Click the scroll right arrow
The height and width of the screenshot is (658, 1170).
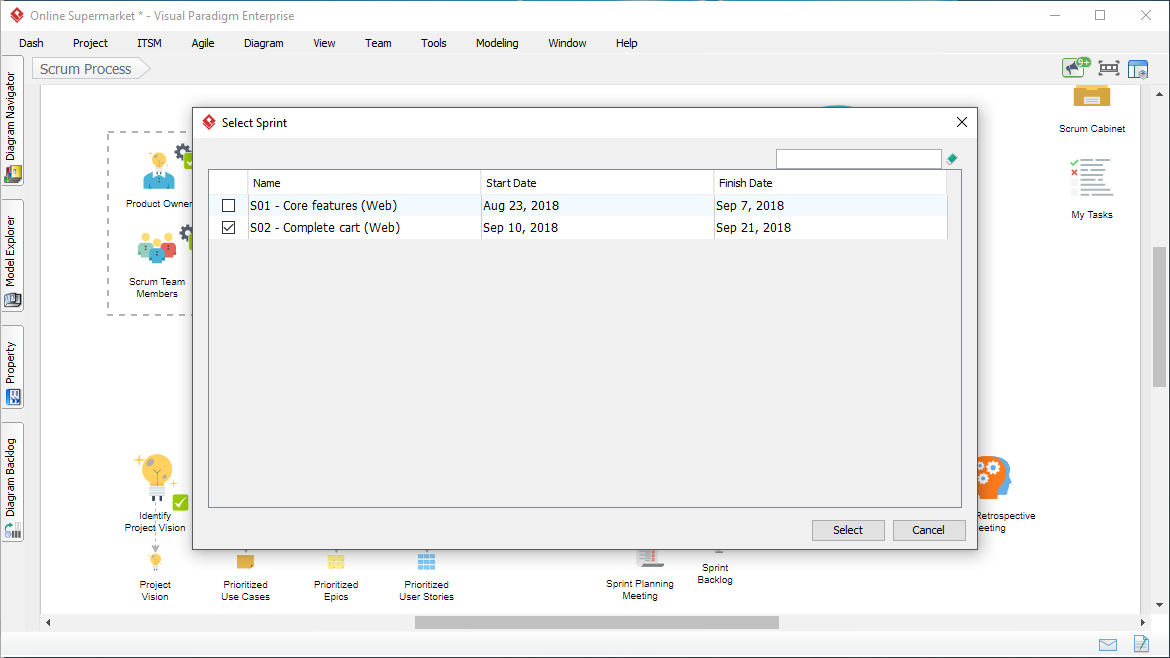[1142, 622]
